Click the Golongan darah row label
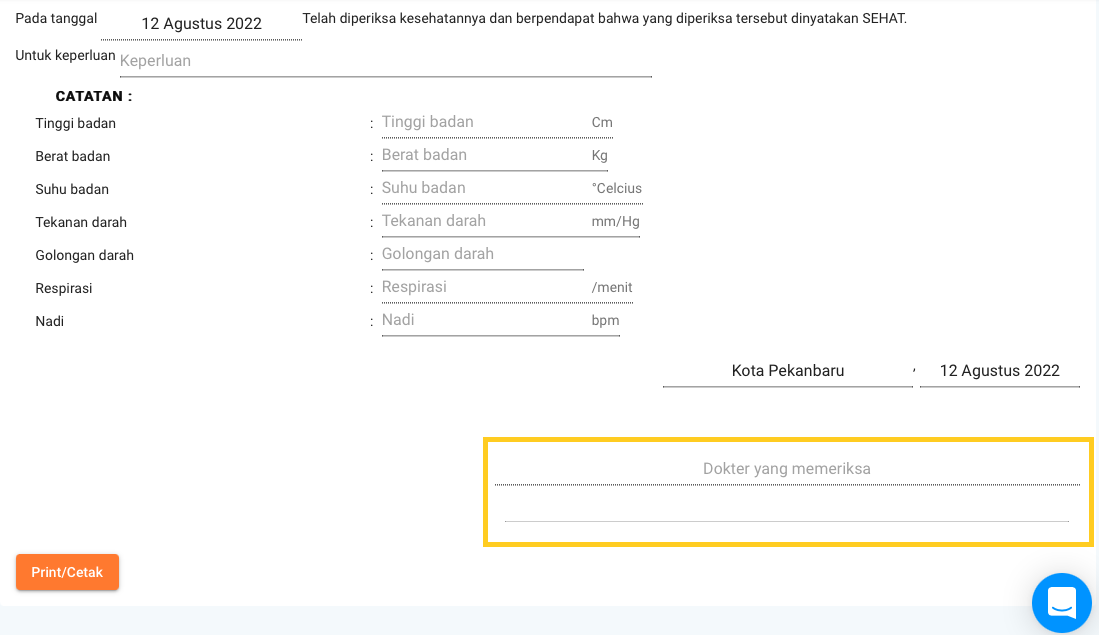The image size is (1099, 635). (x=85, y=255)
